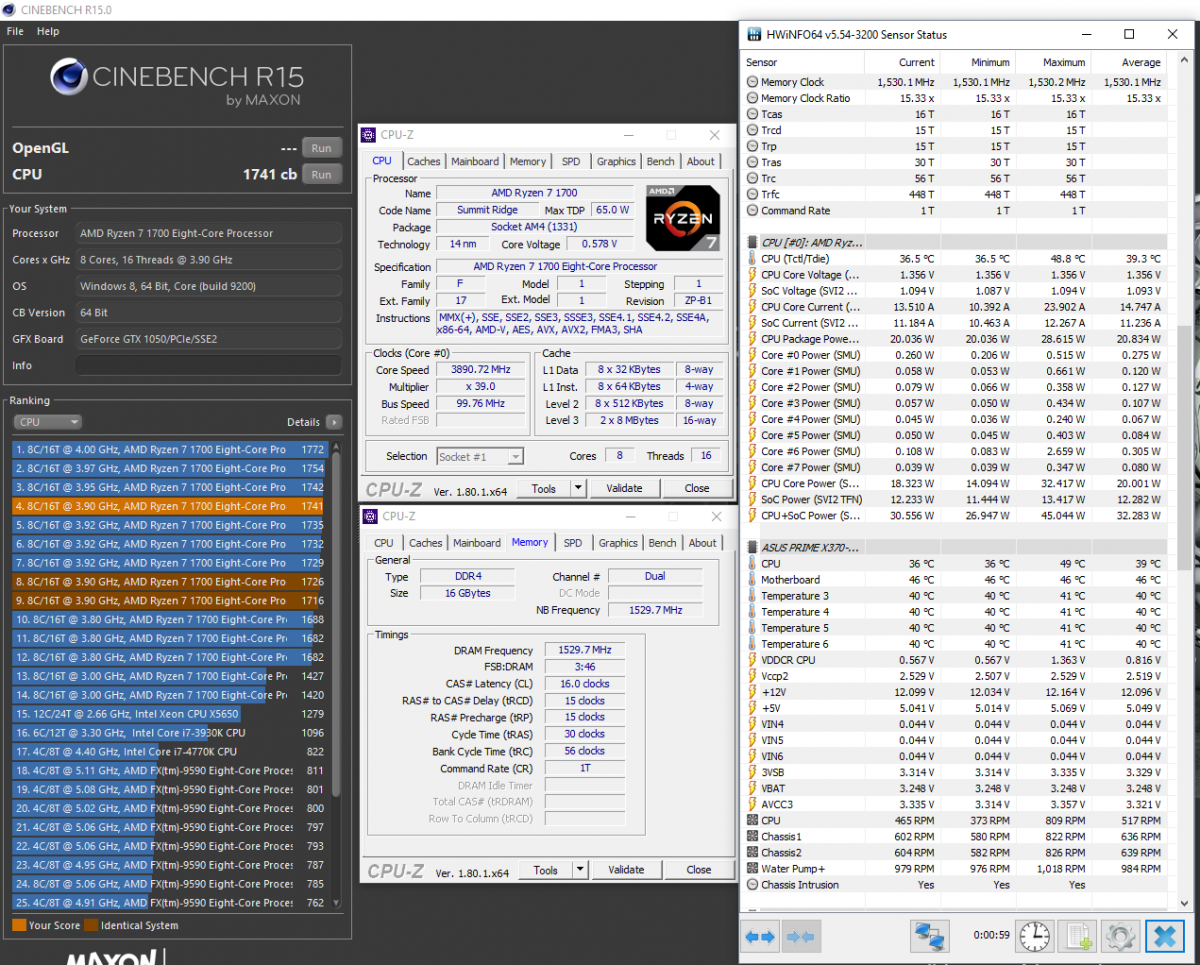Reset HWiNFO min/max with clock icon
Image resolution: width=1200 pixels, height=965 pixels.
[1036, 937]
